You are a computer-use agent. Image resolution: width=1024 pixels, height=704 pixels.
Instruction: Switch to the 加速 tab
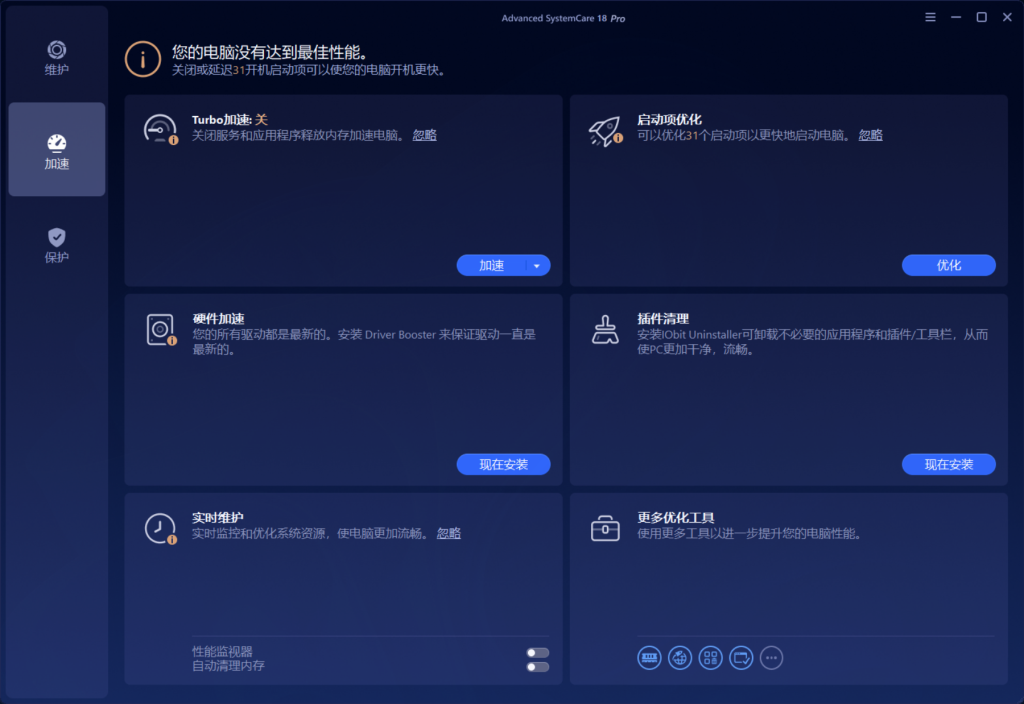tap(56, 149)
